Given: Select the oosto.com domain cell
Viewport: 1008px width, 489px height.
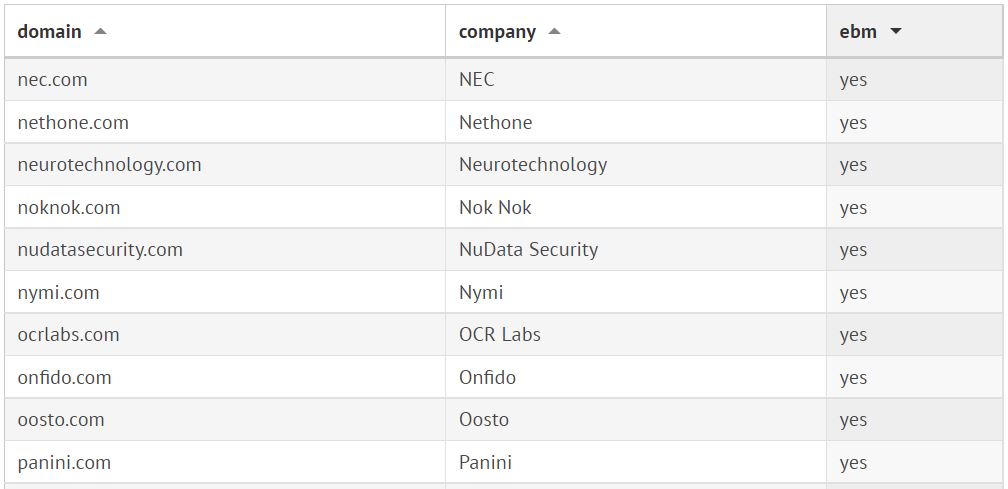Looking at the screenshot, I should pos(61,420).
